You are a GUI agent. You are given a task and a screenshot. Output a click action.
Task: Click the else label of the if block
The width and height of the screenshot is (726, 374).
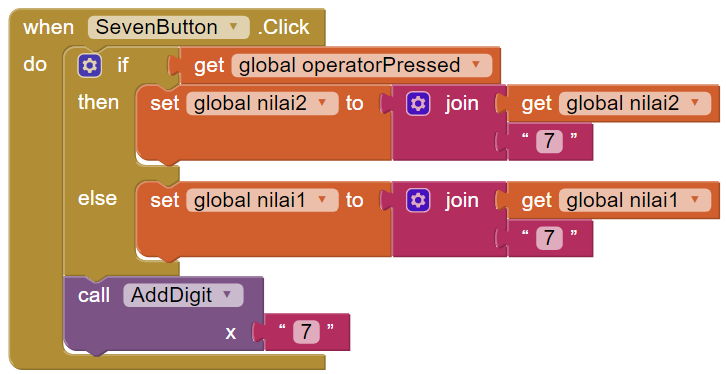[97, 198]
